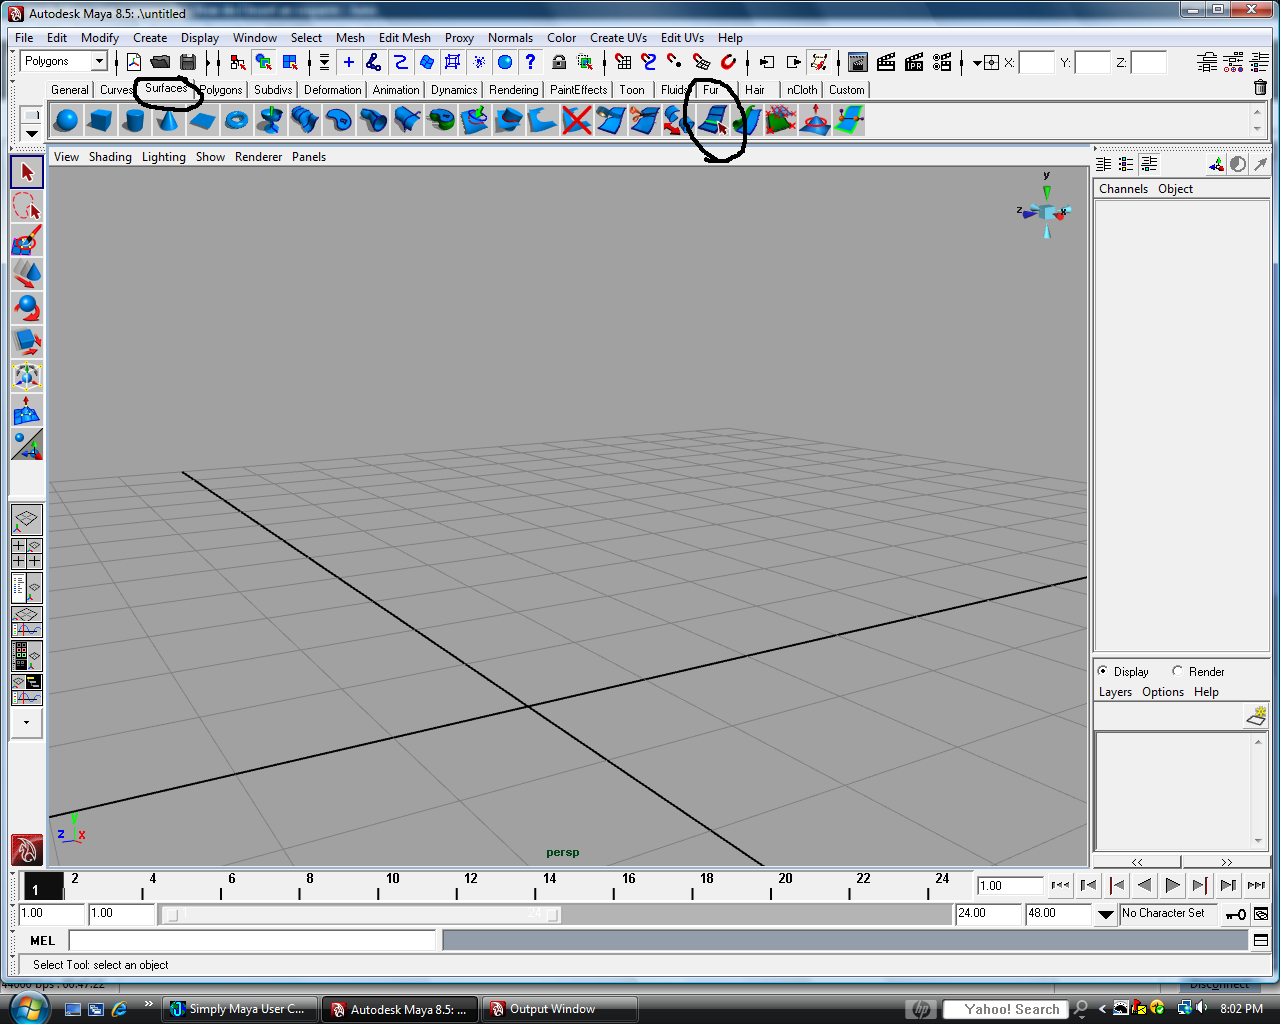1280x1024 pixels.
Task: Toggle snap to grids icon
Action: click(x=623, y=62)
